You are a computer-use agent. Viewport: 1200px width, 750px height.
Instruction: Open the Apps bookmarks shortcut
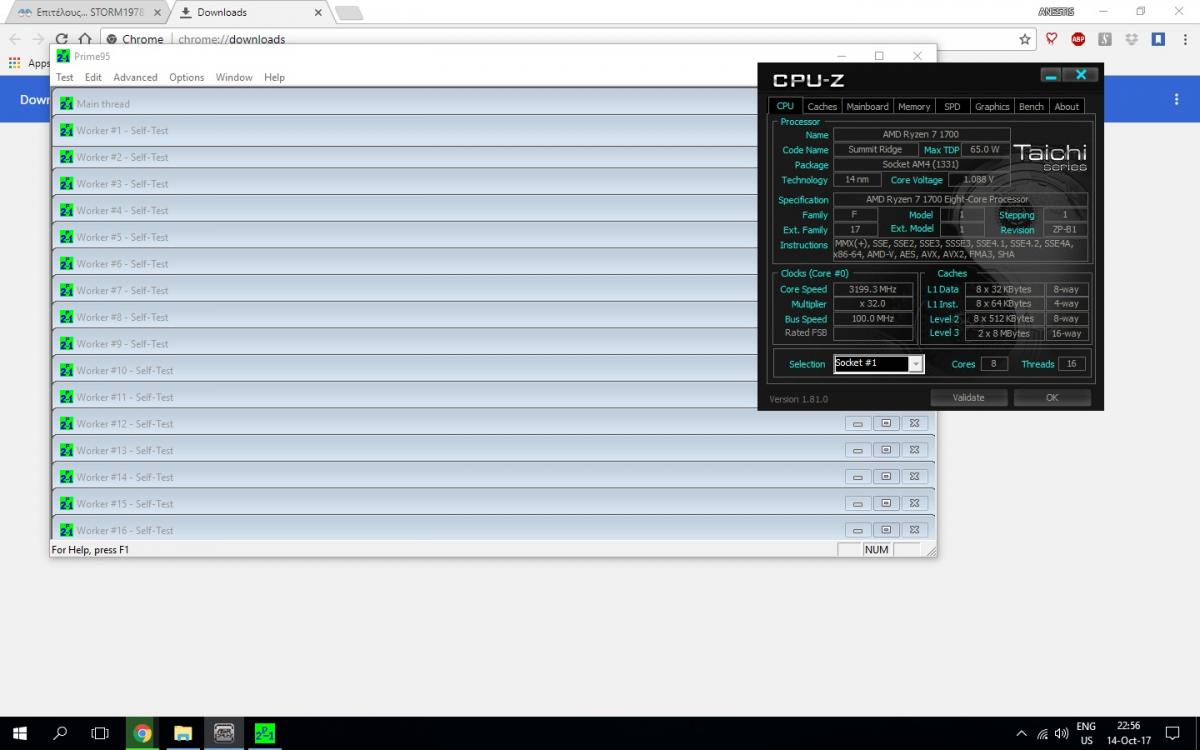28,63
